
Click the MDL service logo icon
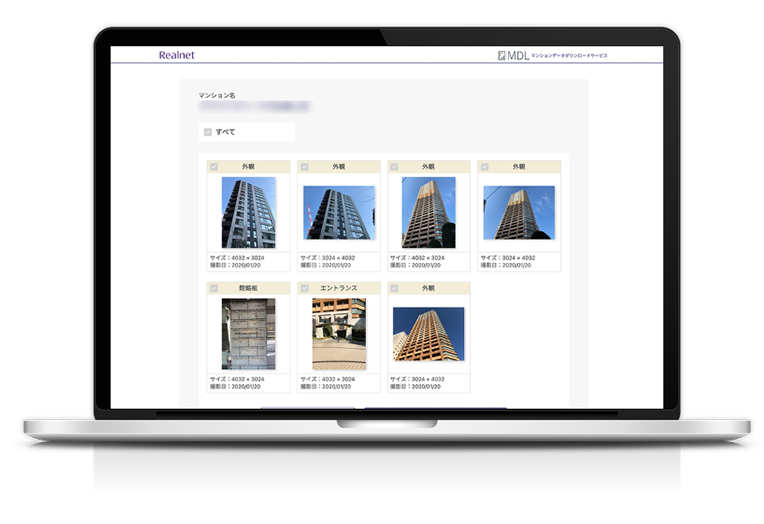[502, 55]
